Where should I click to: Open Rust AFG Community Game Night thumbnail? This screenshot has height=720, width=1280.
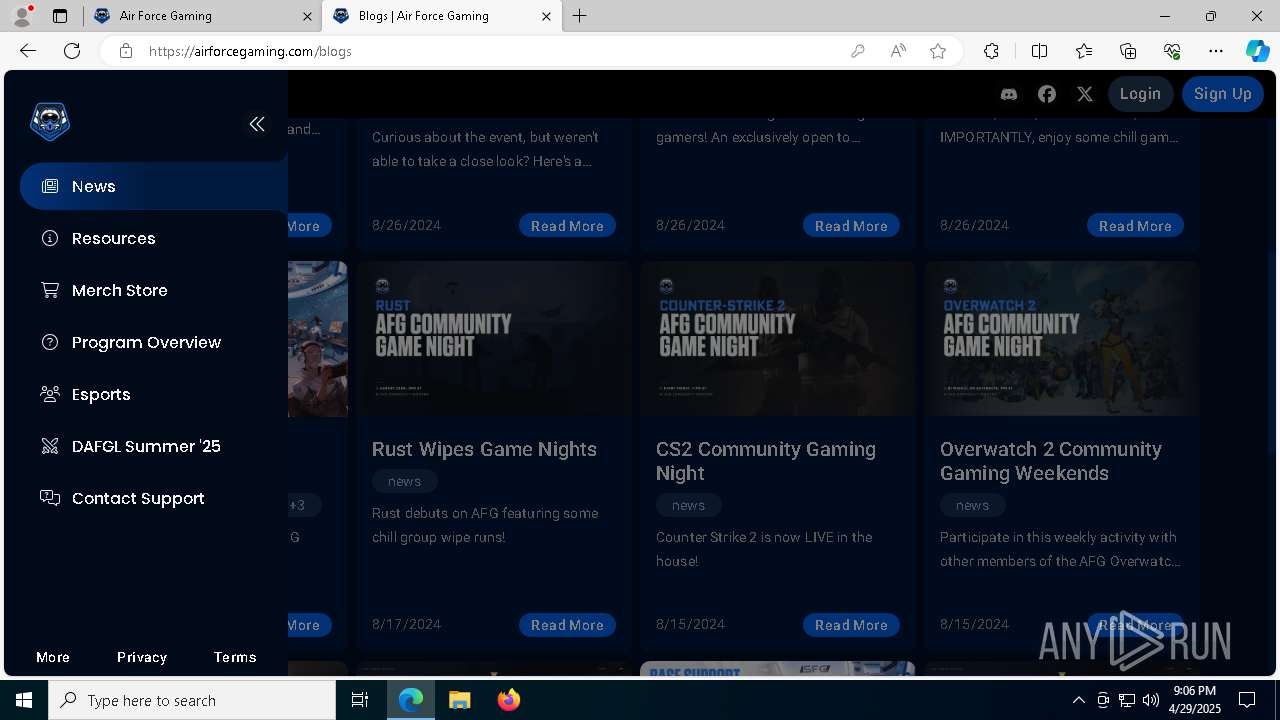point(494,339)
